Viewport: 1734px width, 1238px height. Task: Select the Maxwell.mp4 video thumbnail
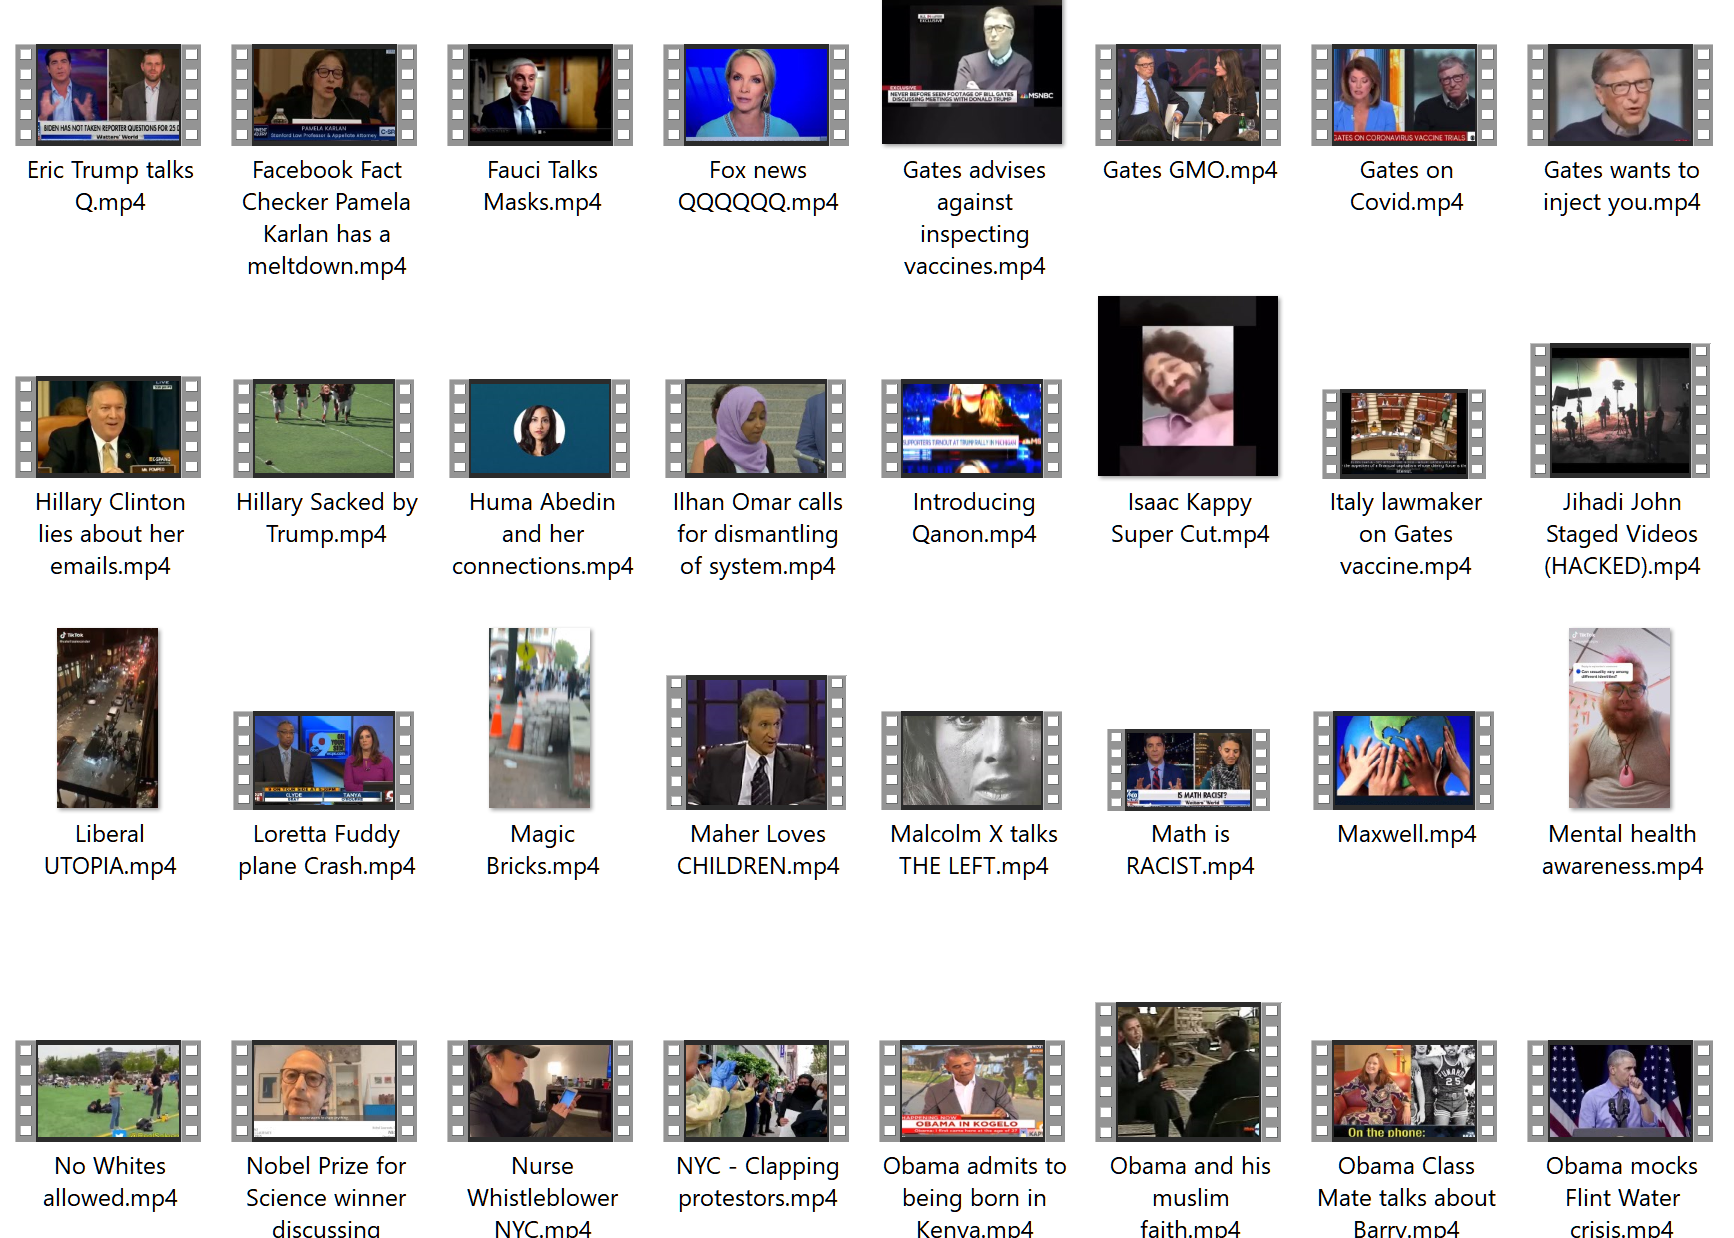click(x=1405, y=760)
